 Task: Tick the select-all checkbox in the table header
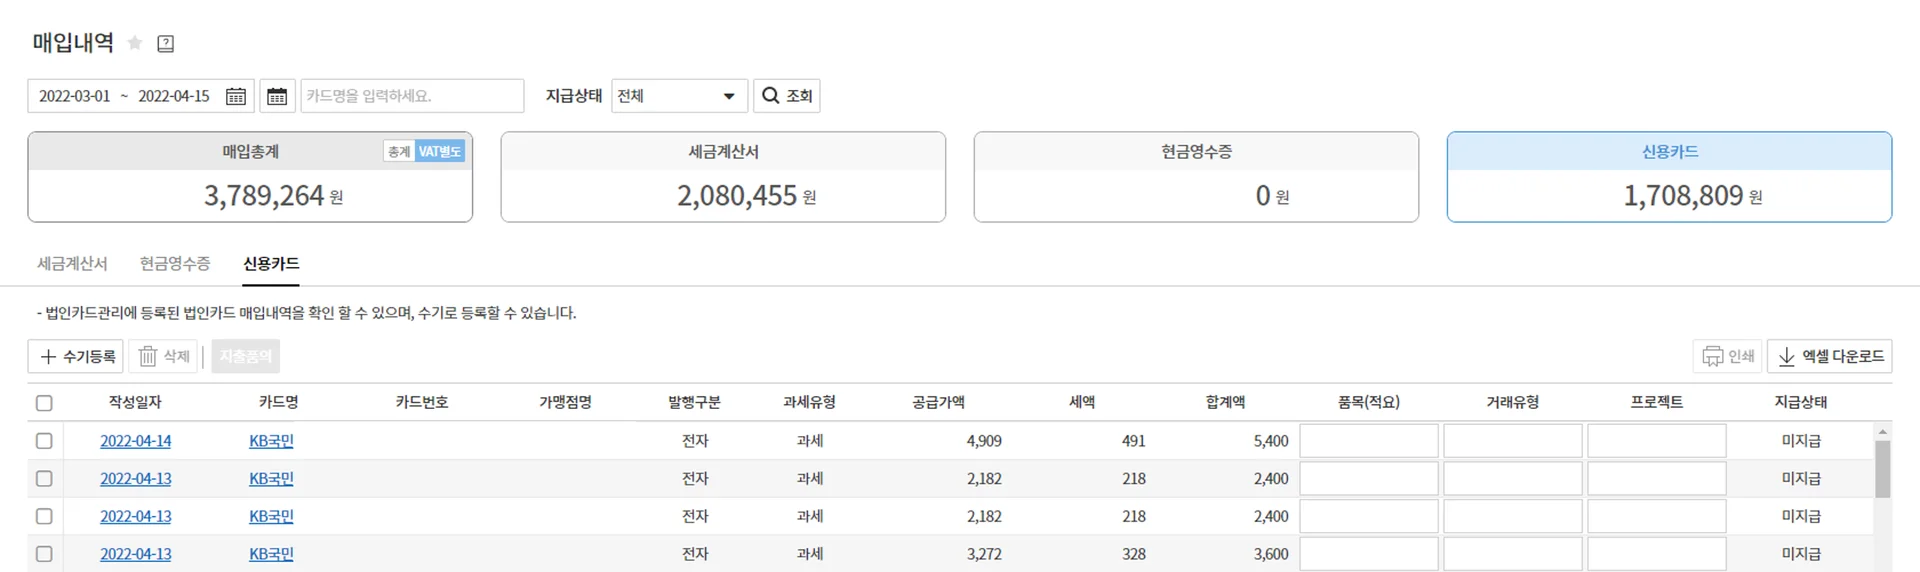pyautogui.click(x=44, y=403)
